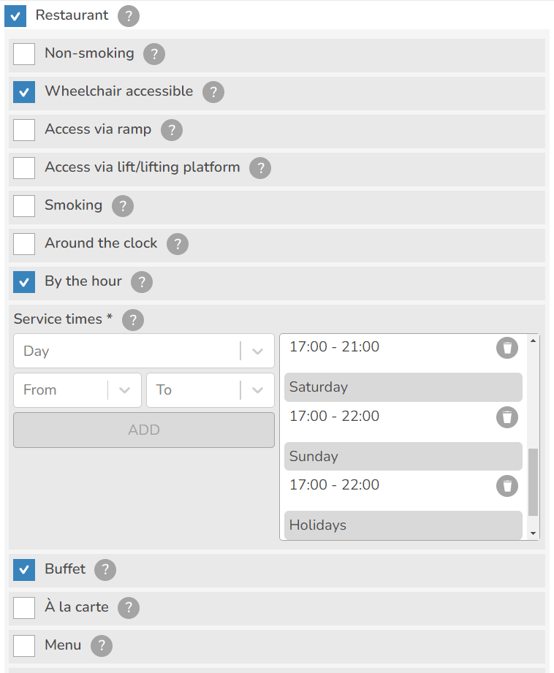Image resolution: width=554 pixels, height=673 pixels.
Task: Delete the Saturday 17:00 - 22:00 entry
Action: (x=507, y=417)
